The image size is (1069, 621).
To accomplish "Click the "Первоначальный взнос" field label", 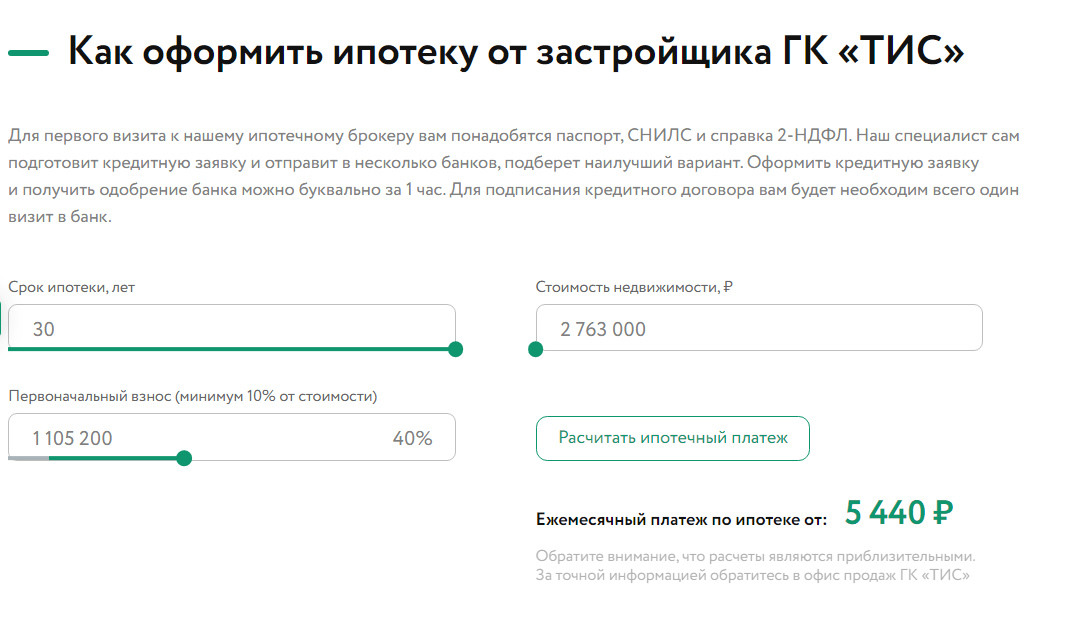I will pos(192,396).
